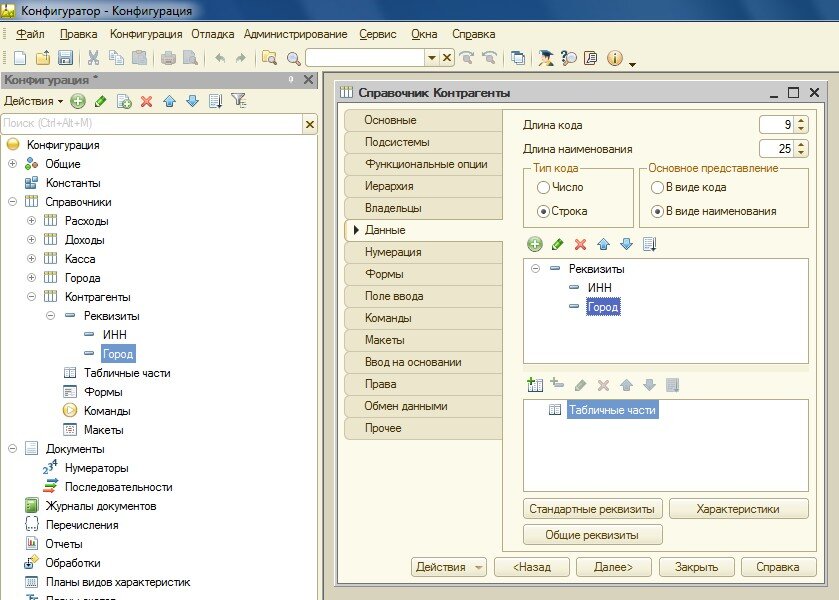The width and height of the screenshot is (839, 600).
Task: Collapse the Справочники tree node
Action: pyautogui.click(x=12, y=201)
